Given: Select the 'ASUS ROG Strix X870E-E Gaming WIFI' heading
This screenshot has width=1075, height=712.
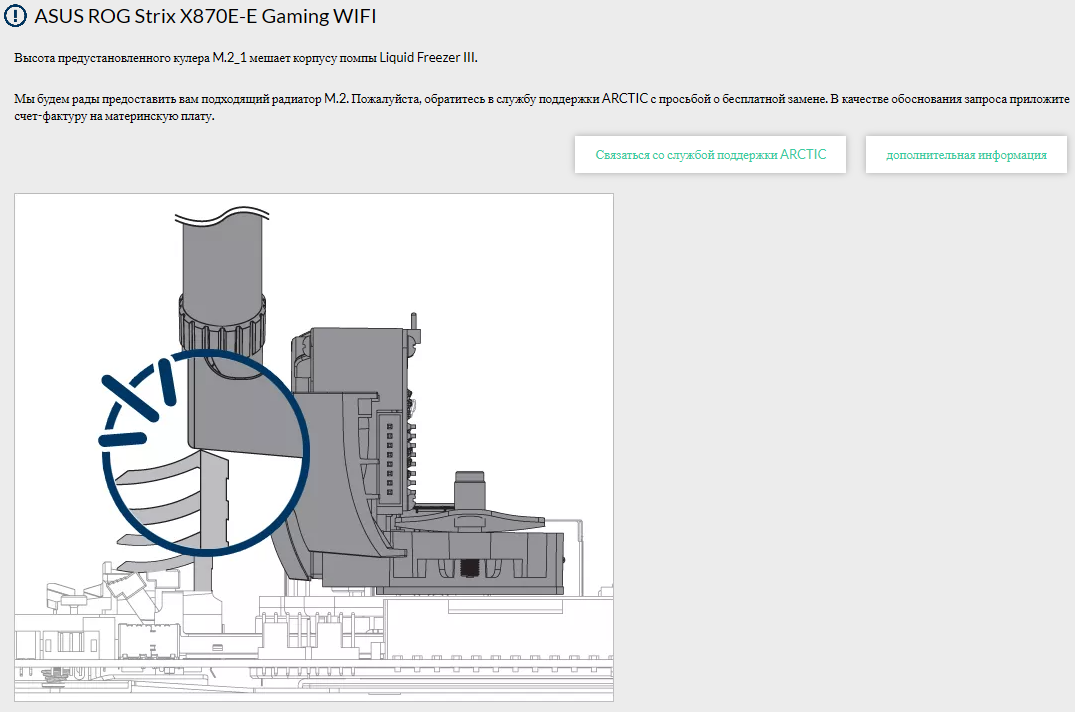Looking at the screenshot, I should coord(205,16).
